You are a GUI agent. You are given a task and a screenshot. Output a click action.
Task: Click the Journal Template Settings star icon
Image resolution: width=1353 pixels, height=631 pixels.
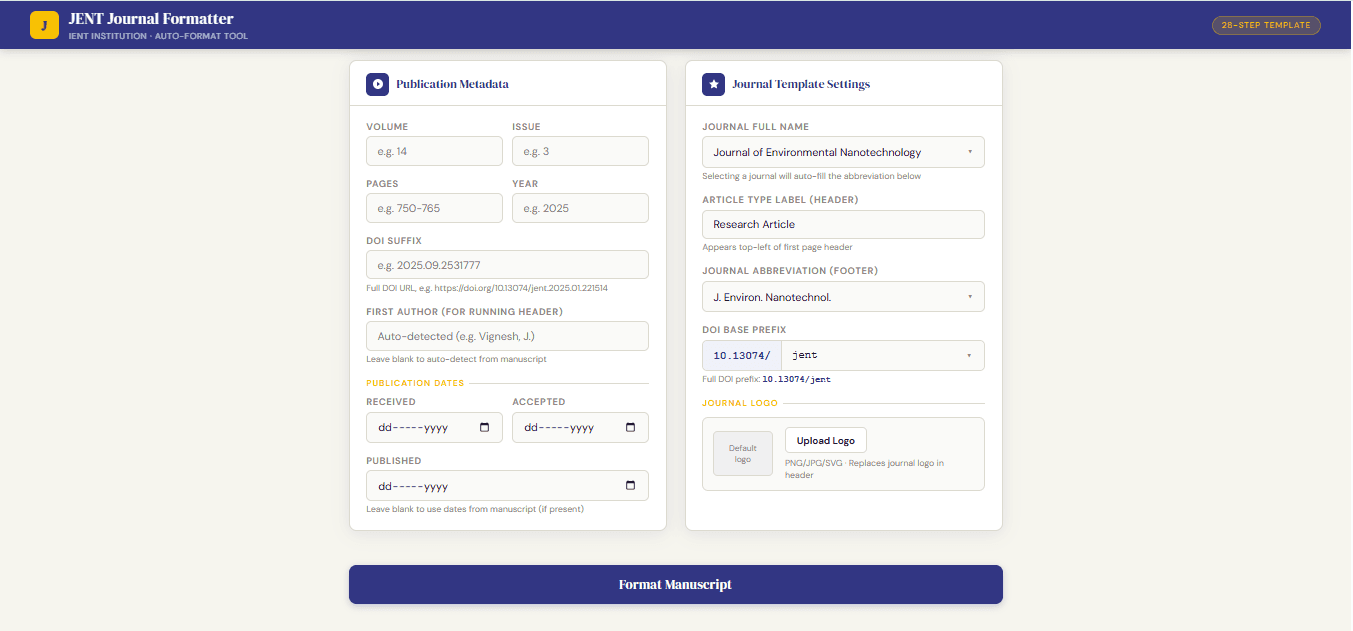coord(714,84)
